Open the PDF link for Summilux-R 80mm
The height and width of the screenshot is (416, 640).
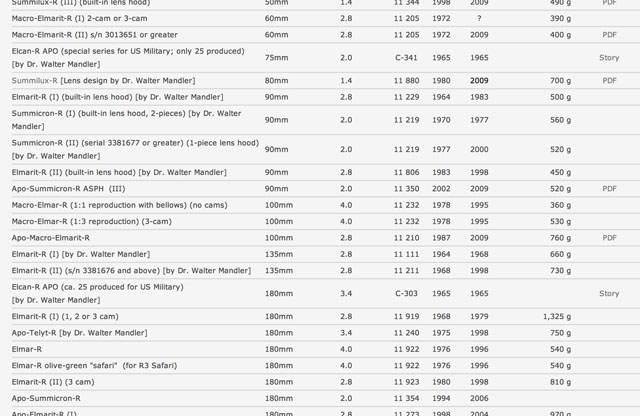(609, 80)
